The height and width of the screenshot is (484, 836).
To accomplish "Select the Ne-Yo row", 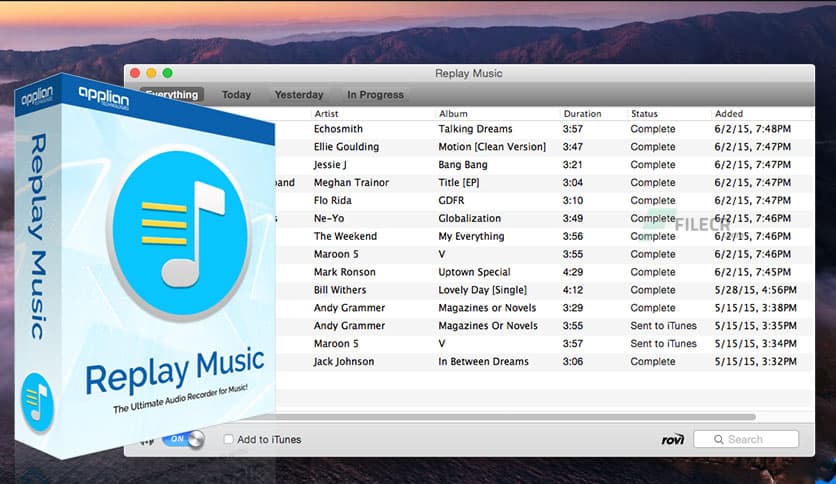I will coord(544,218).
